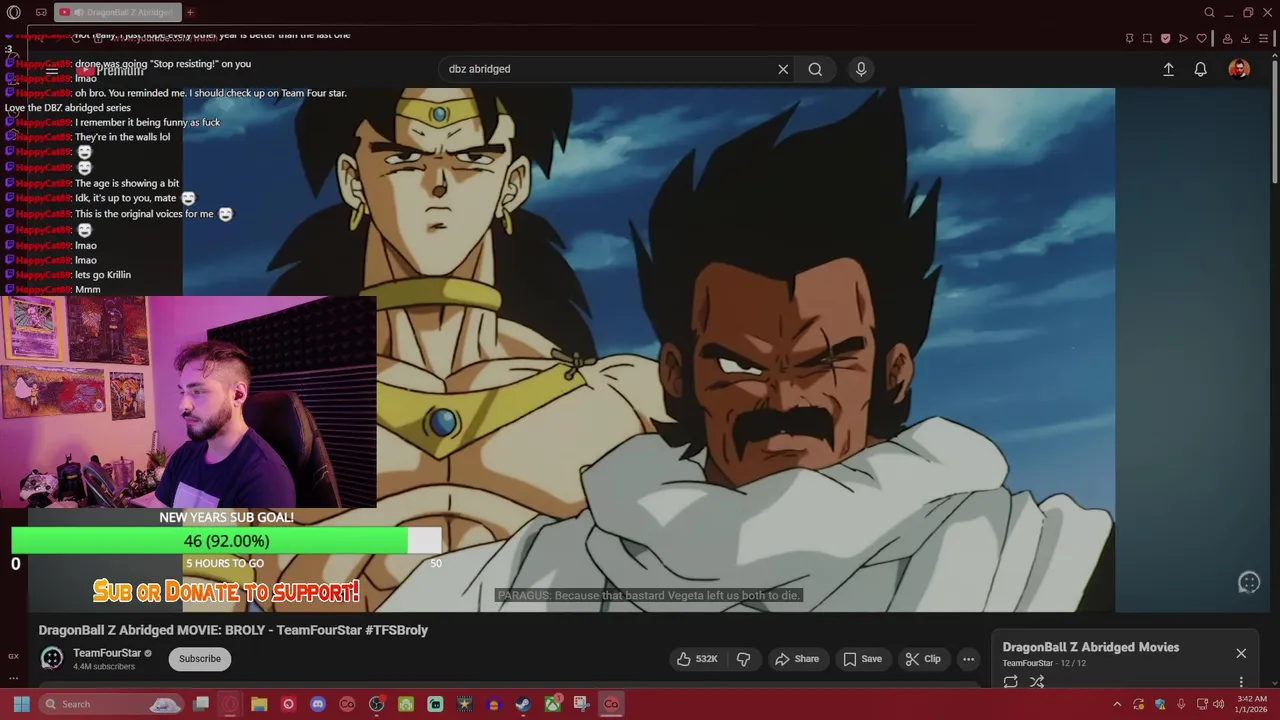
Task: Click the workspaces icon beside Opera menu
Action: click(x=41, y=12)
